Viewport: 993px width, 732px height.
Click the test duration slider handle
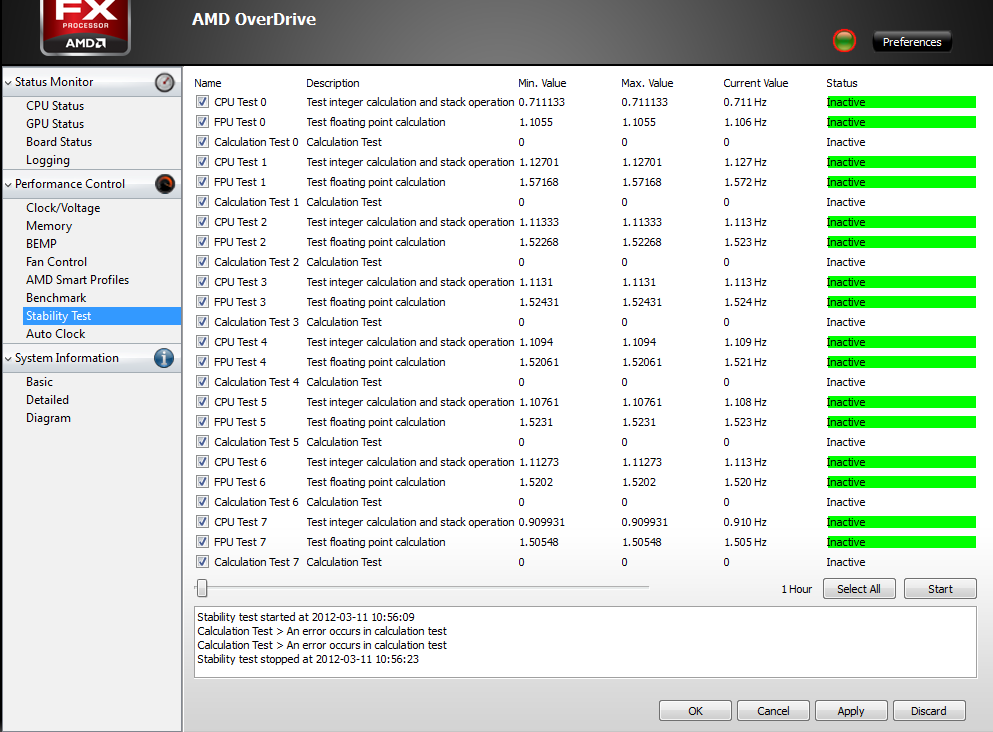pyautogui.click(x=202, y=588)
